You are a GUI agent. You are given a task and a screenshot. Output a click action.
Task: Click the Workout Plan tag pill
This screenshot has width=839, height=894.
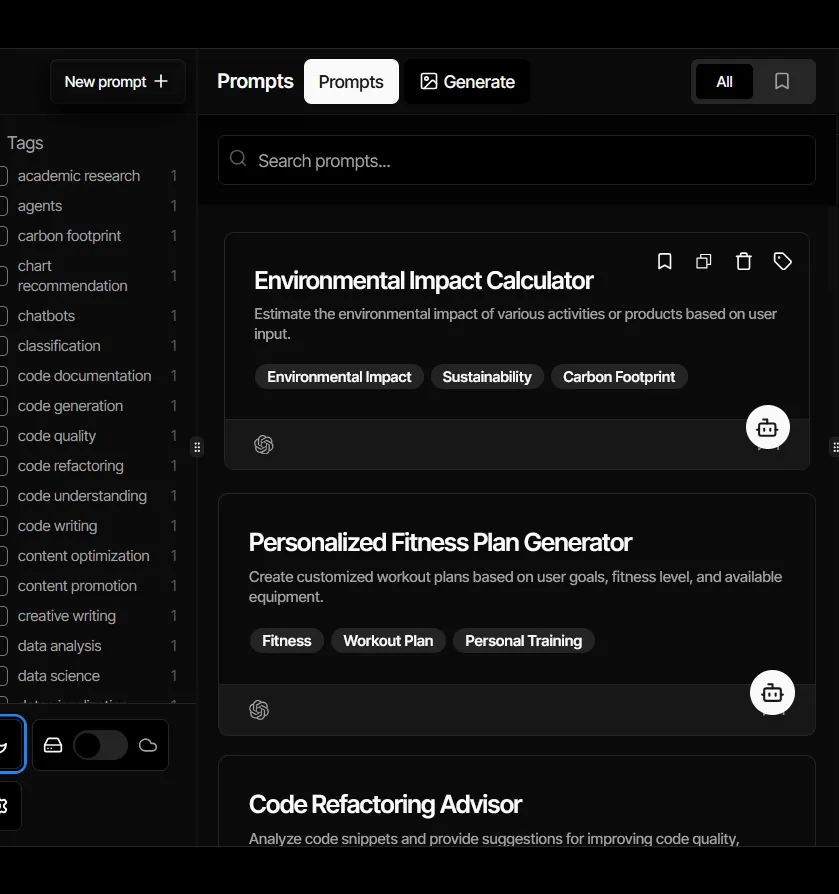click(x=388, y=641)
